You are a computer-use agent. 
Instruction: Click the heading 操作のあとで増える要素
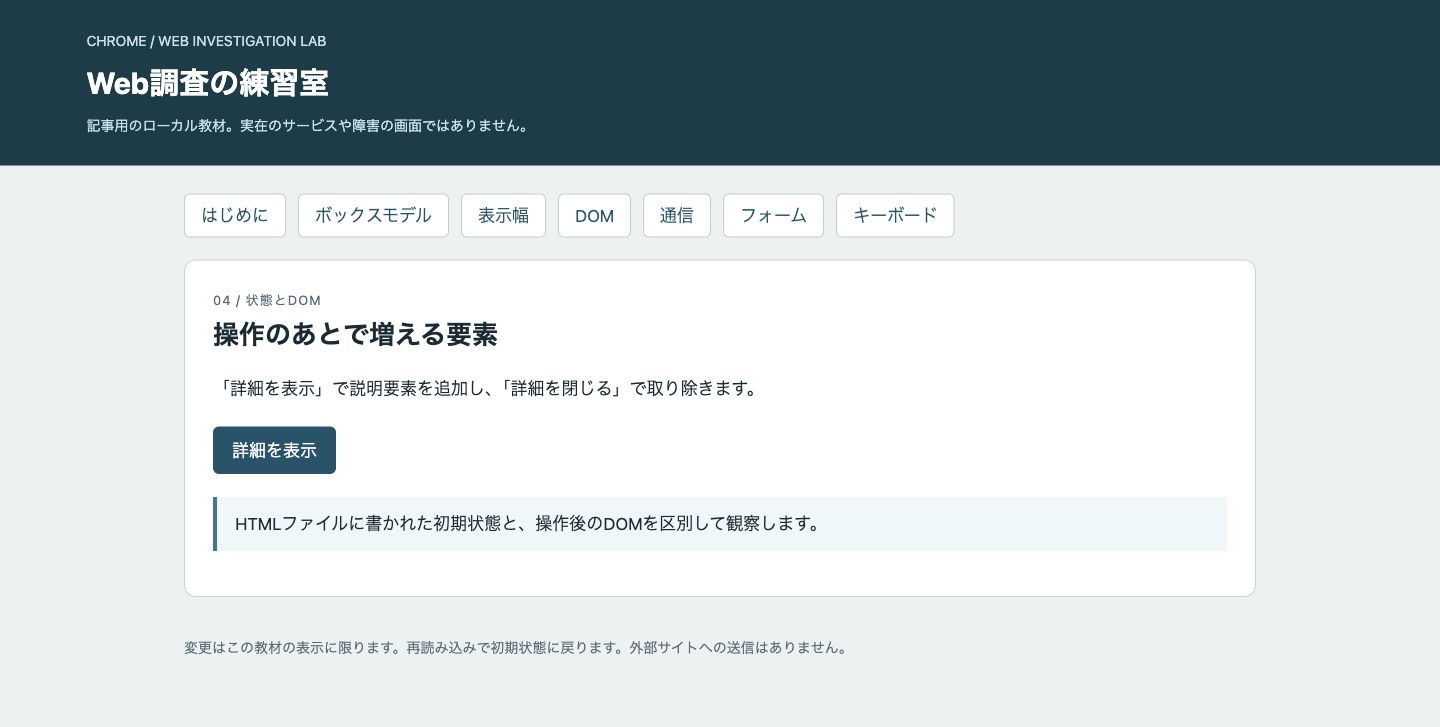[355, 334]
